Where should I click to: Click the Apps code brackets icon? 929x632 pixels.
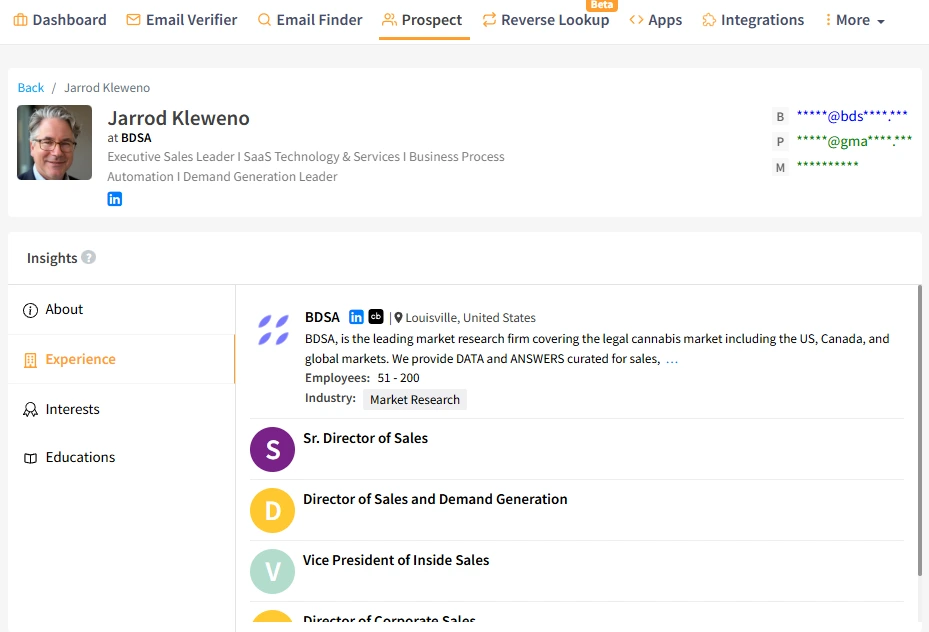(636, 20)
